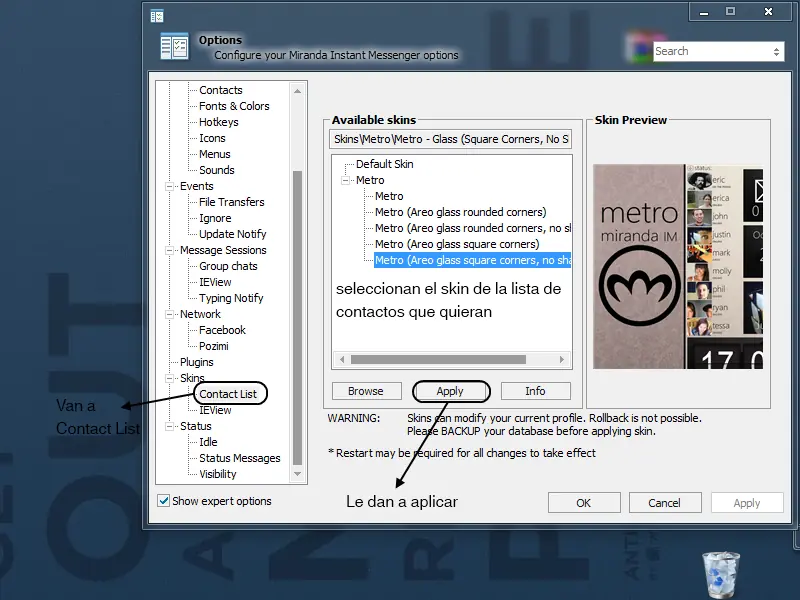
Task: Open the Search box dropdown arrows
Action: pyautogui.click(x=776, y=52)
